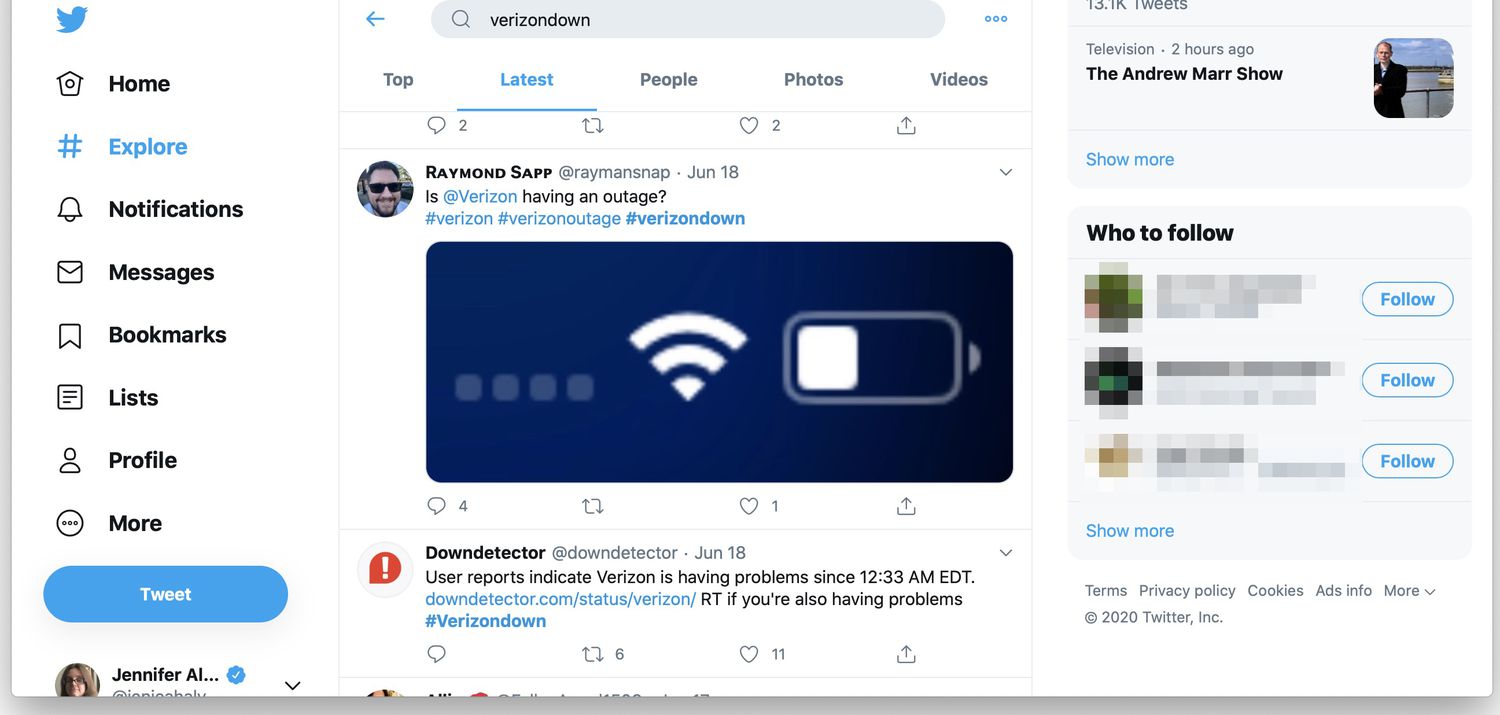Go back using the left arrow
The image size is (1500, 715).
(x=375, y=19)
